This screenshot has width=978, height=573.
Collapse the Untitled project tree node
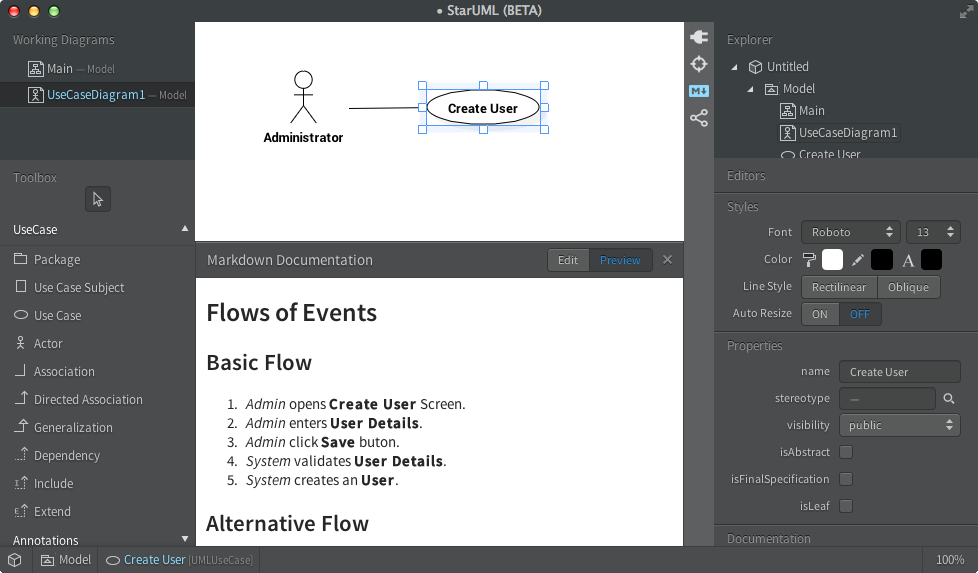tap(735, 67)
